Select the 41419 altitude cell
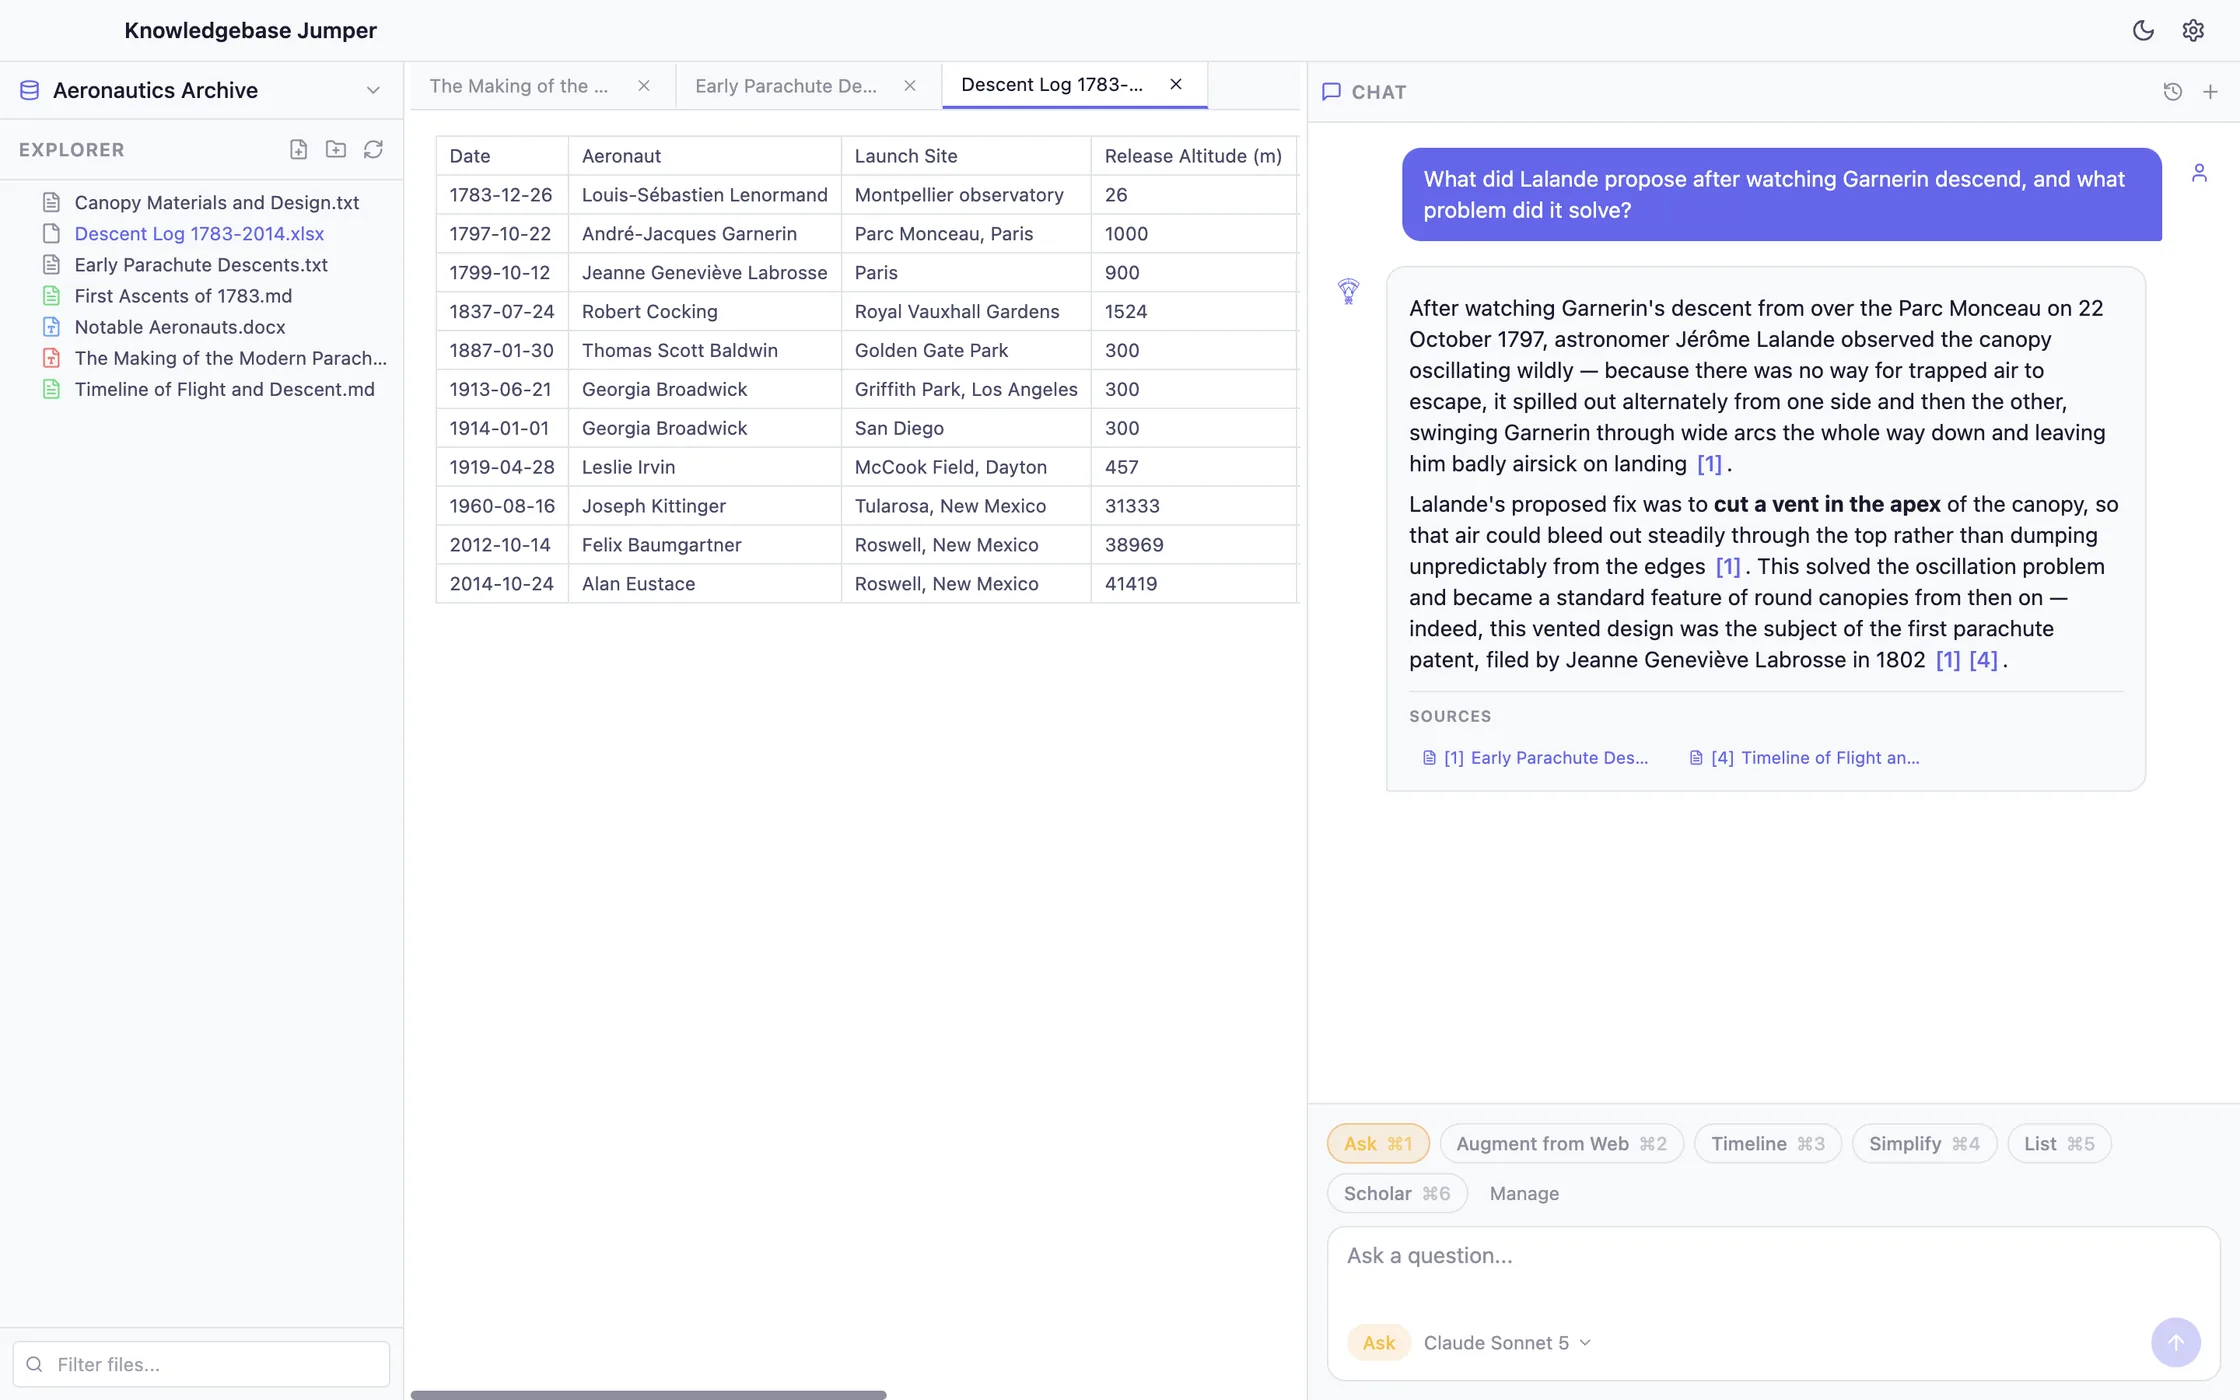Image resolution: width=2240 pixels, height=1400 pixels. [x=1194, y=583]
